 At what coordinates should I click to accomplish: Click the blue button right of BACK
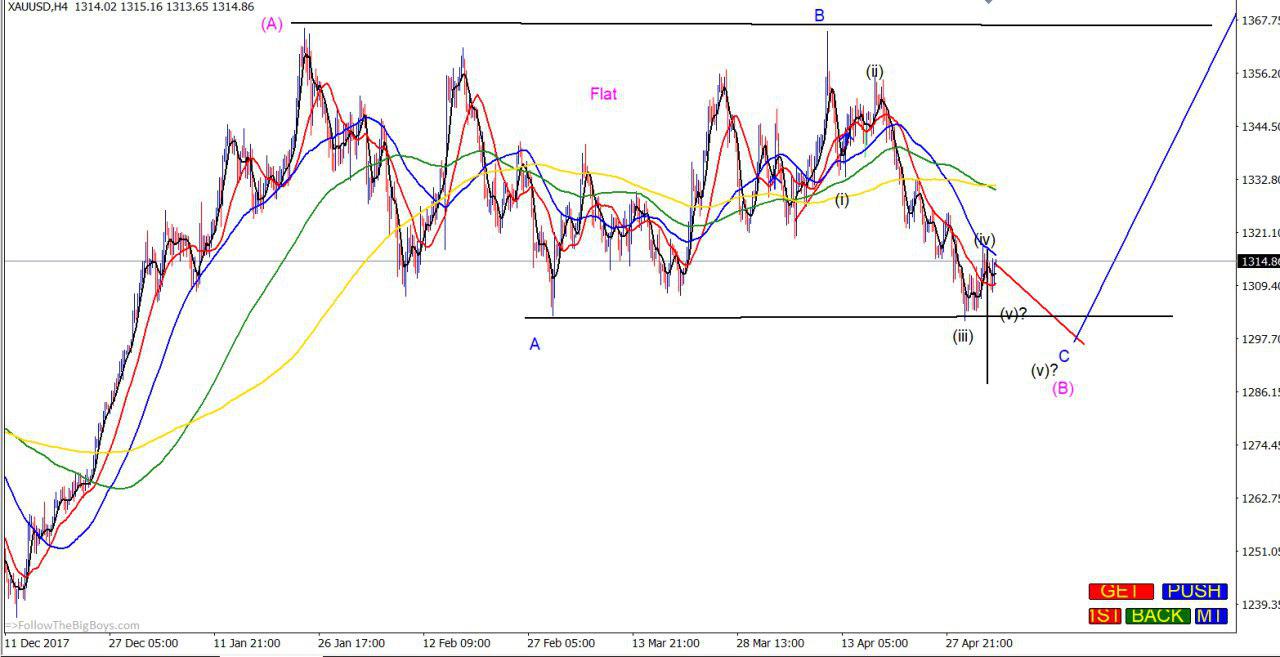click(1209, 616)
